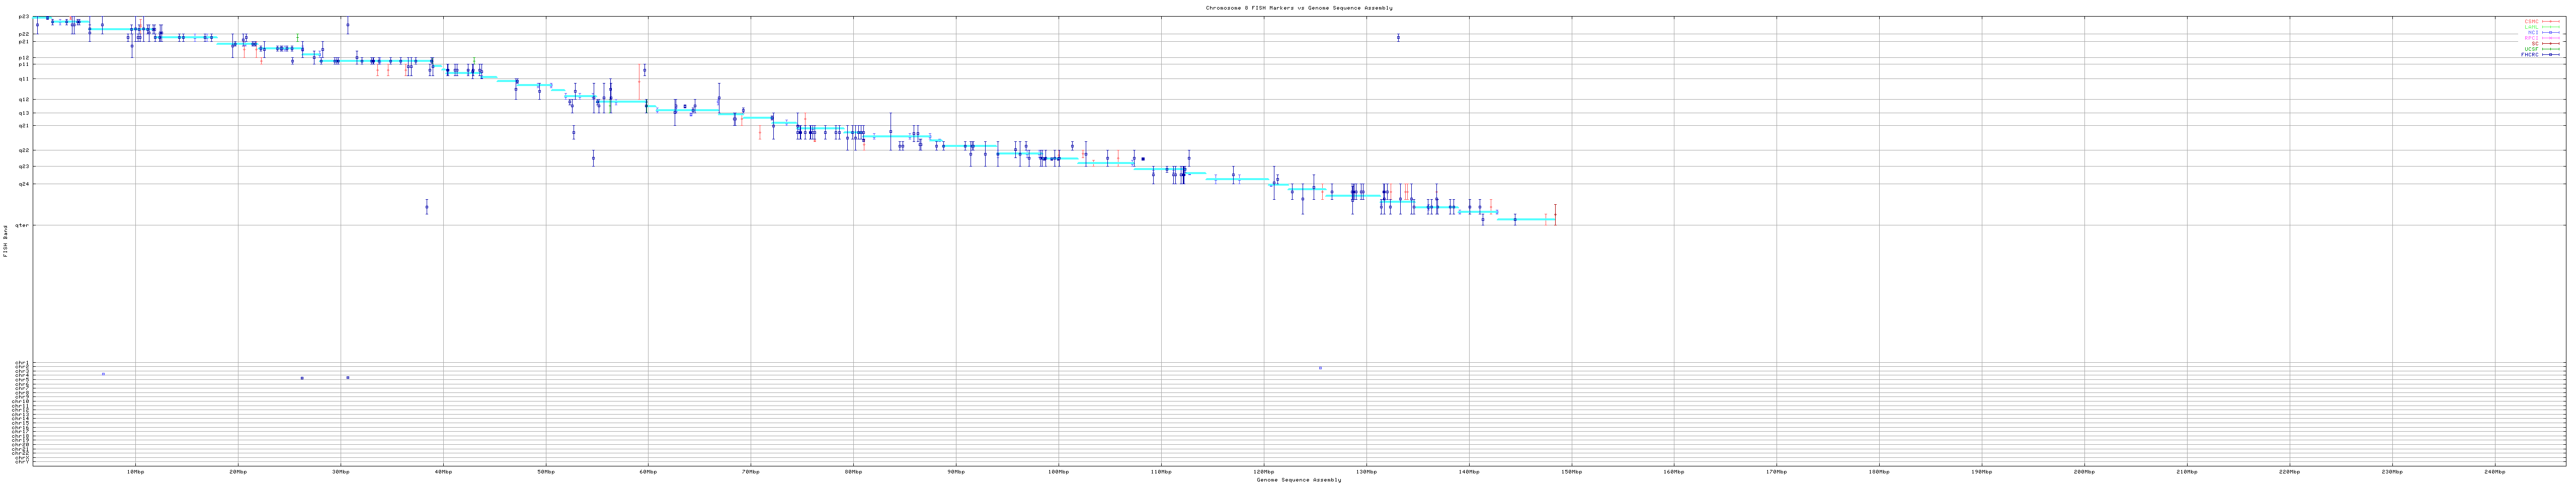Click the 'Genome Sequence Assembly' x-axis label

pos(1298,480)
